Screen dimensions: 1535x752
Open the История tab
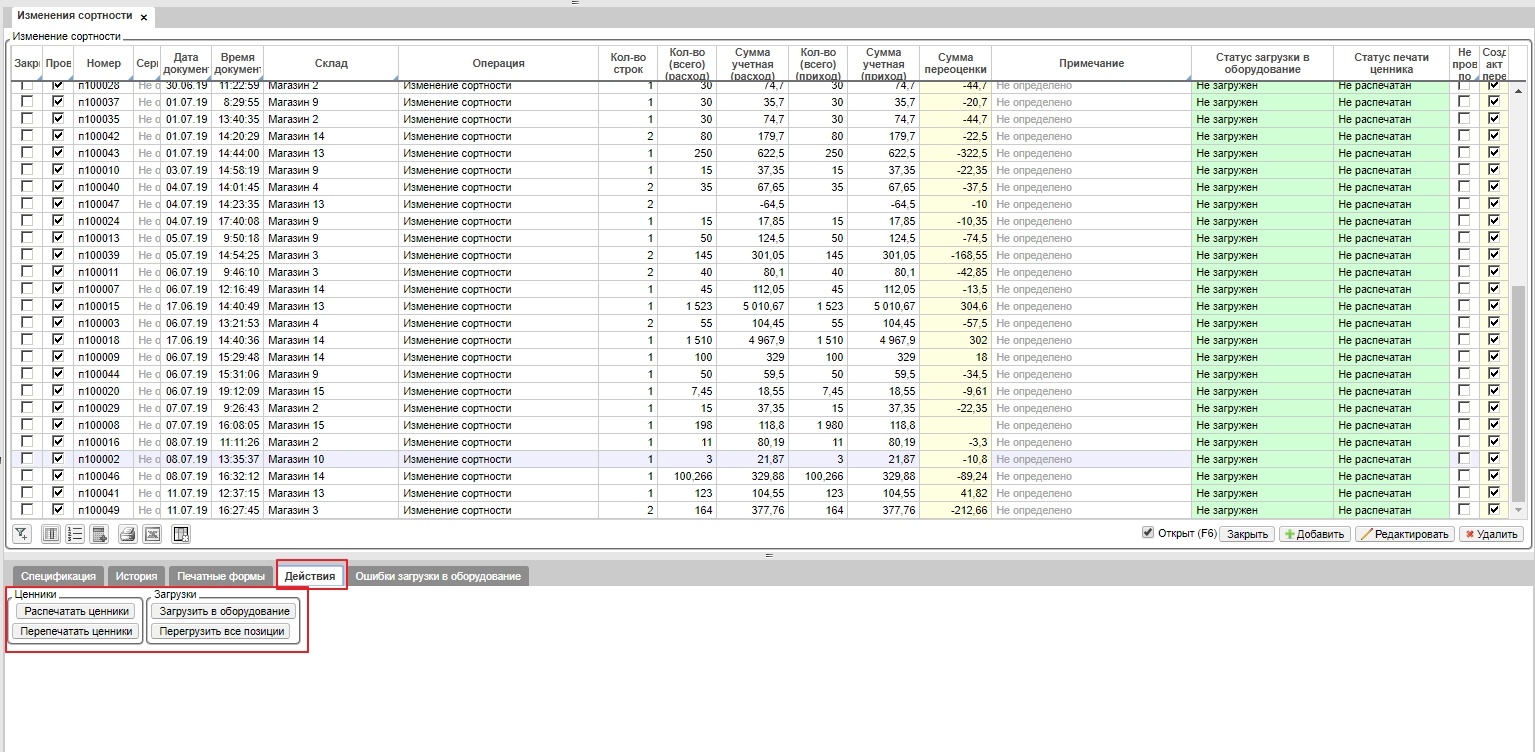pyautogui.click(x=136, y=576)
